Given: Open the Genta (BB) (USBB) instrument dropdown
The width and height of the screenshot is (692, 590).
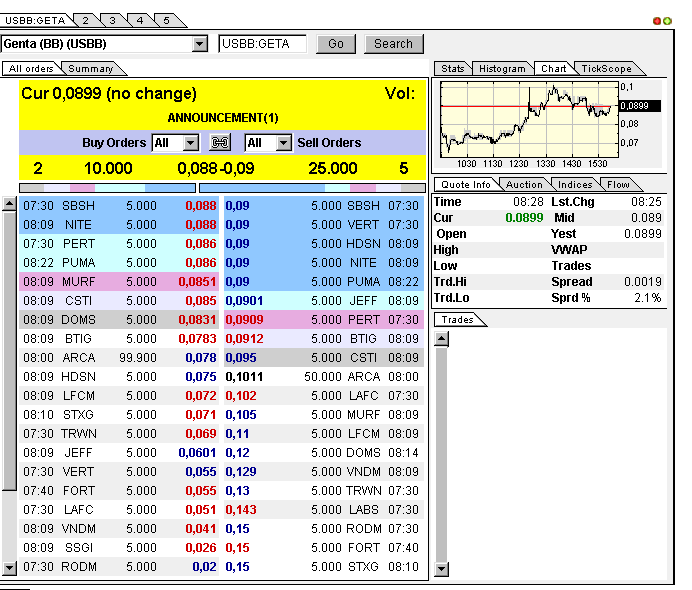Looking at the screenshot, I should 199,44.
